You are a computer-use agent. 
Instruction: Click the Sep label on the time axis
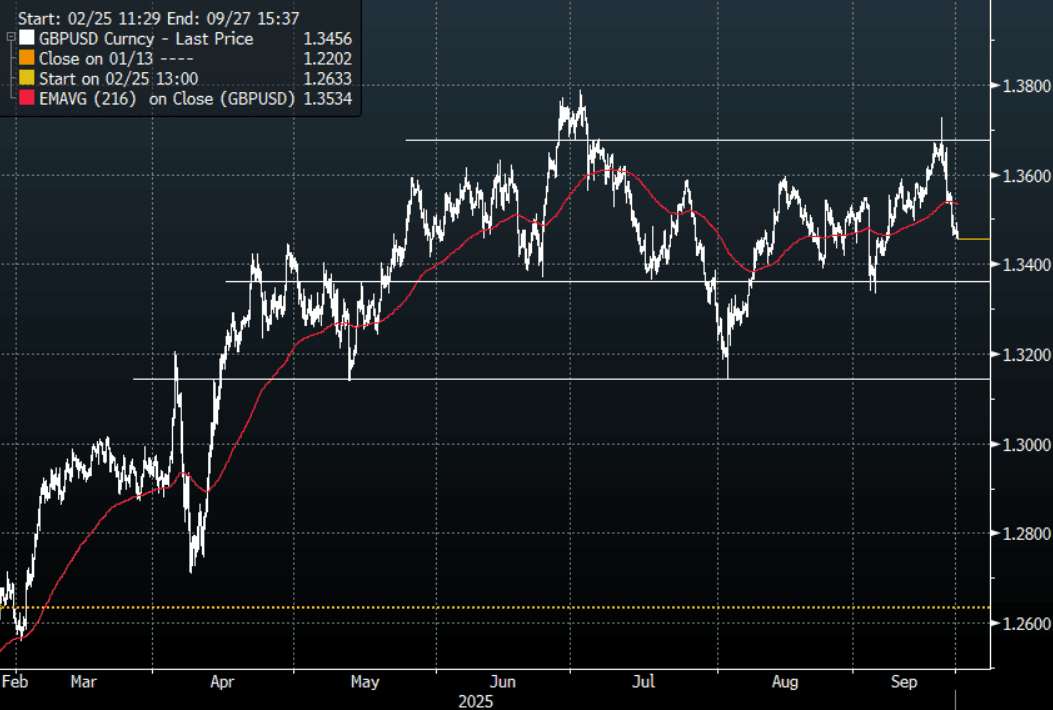(x=904, y=682)
